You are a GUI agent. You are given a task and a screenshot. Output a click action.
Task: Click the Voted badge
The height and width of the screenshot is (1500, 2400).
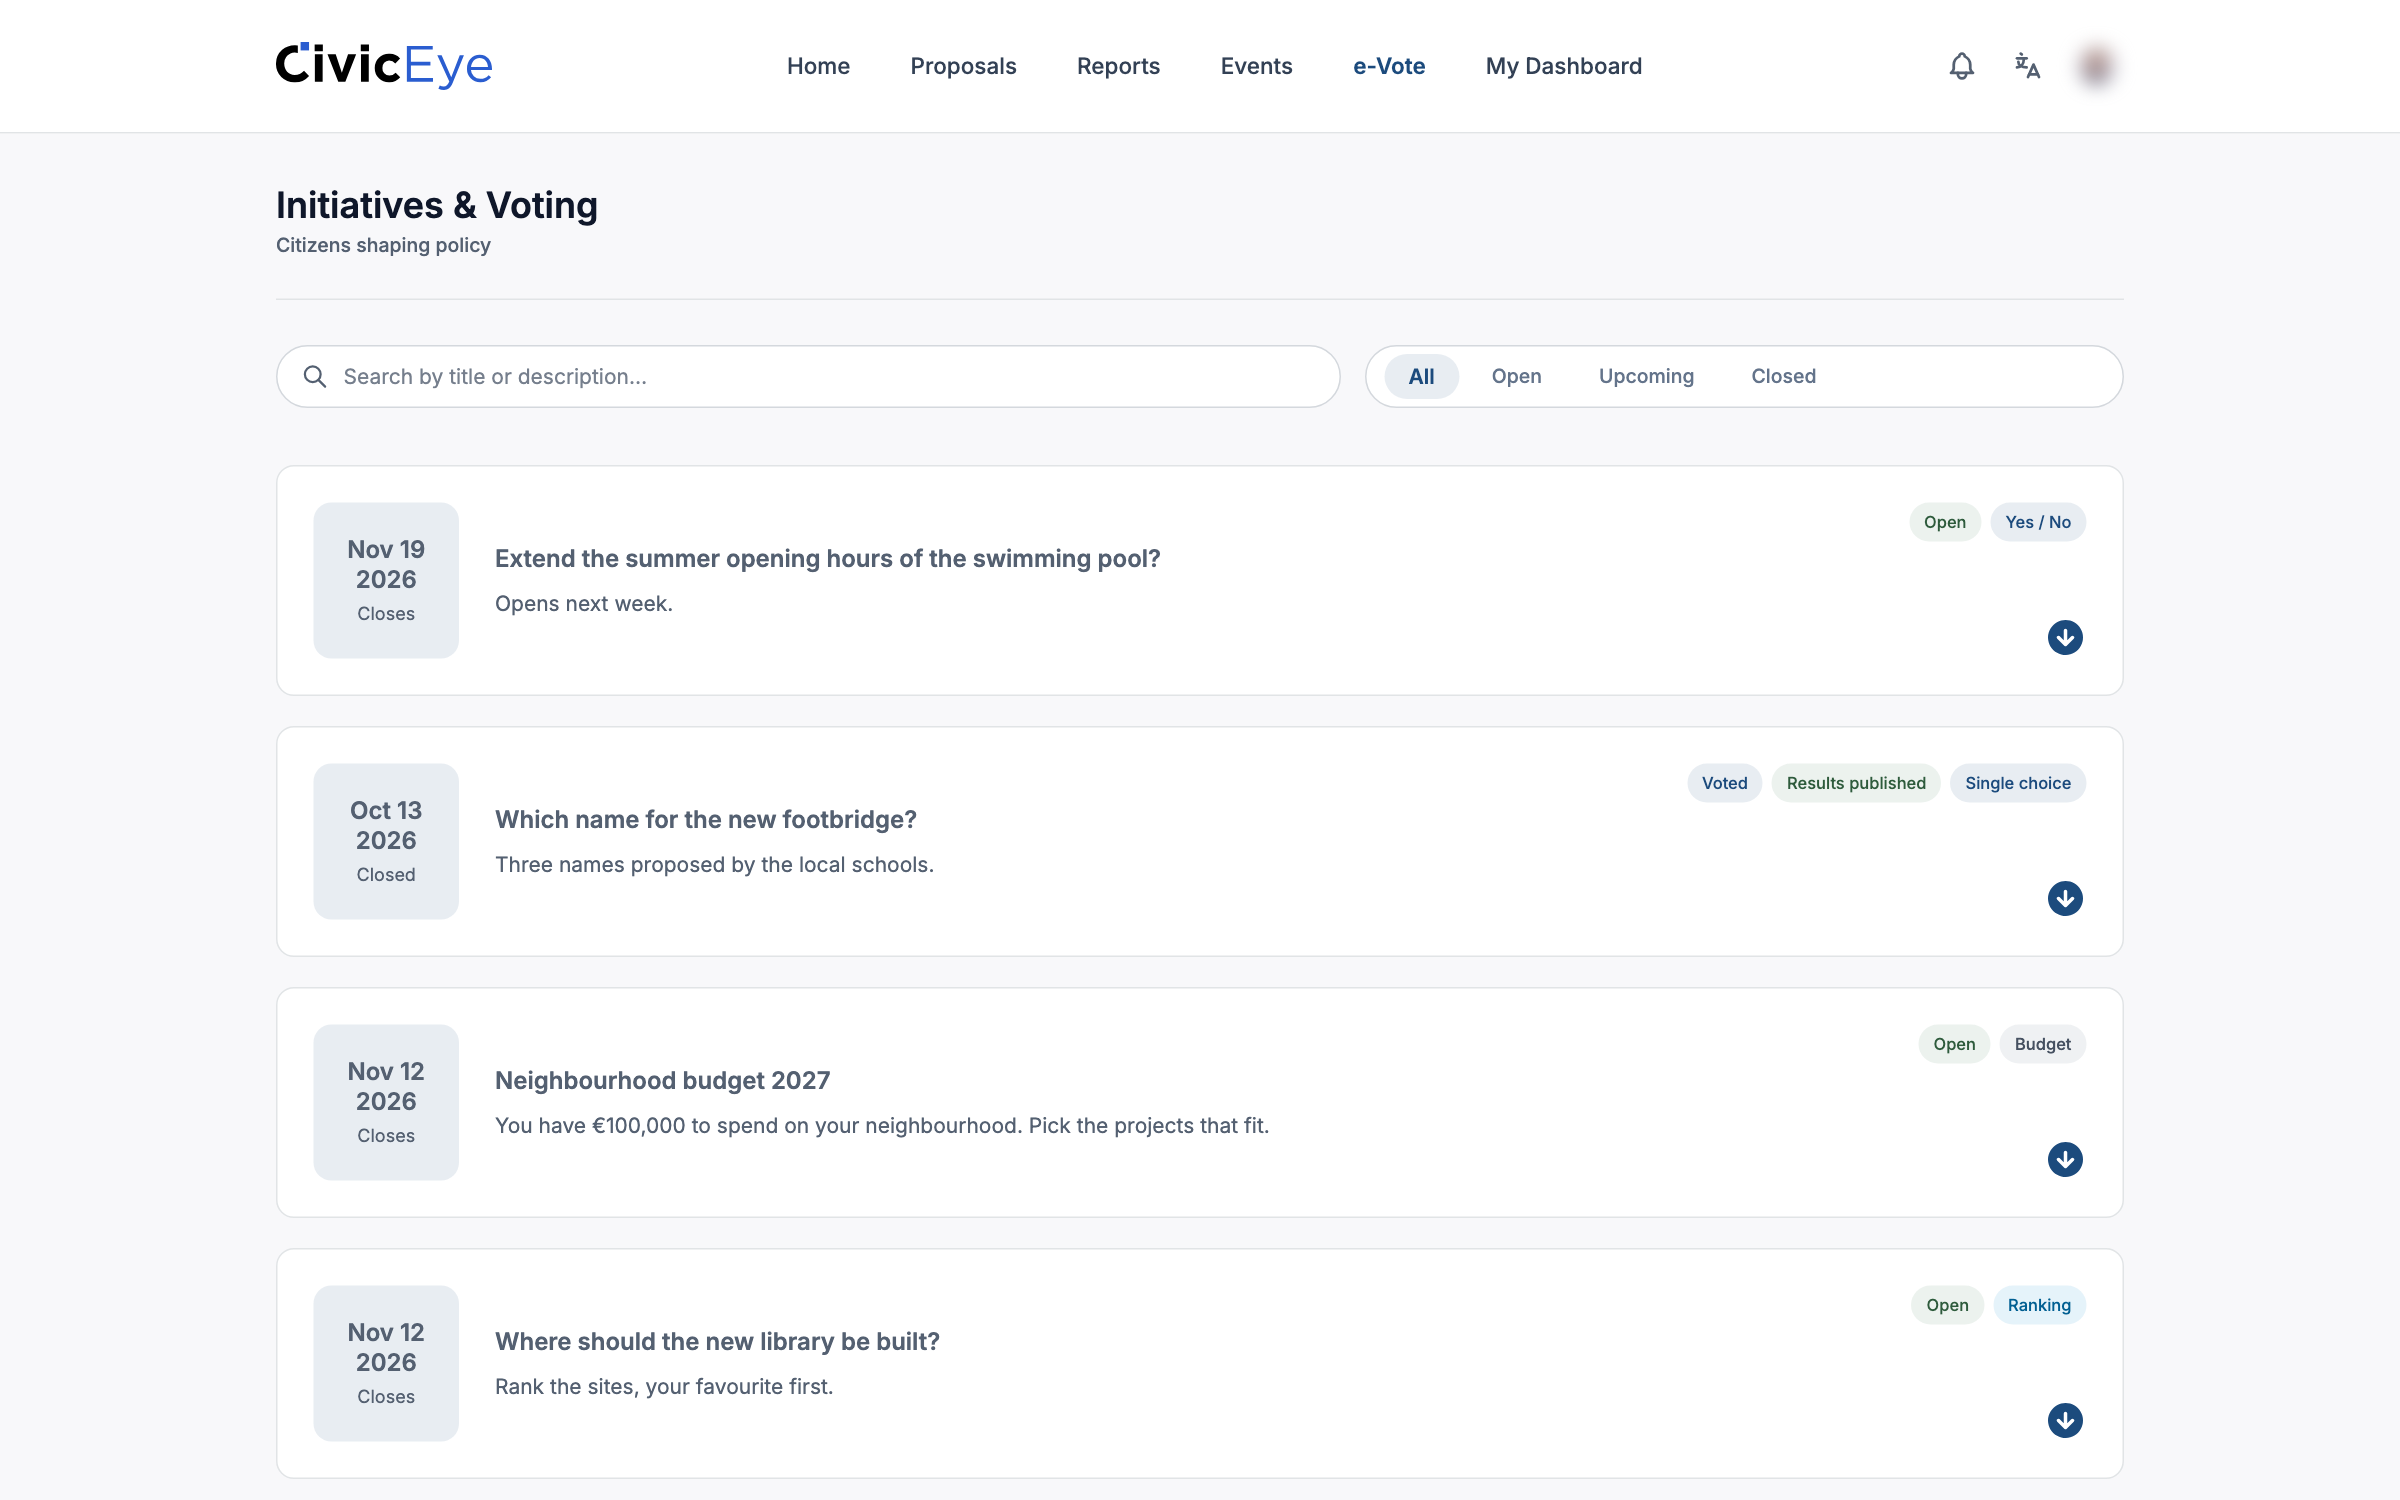(x=1724, y=783)
